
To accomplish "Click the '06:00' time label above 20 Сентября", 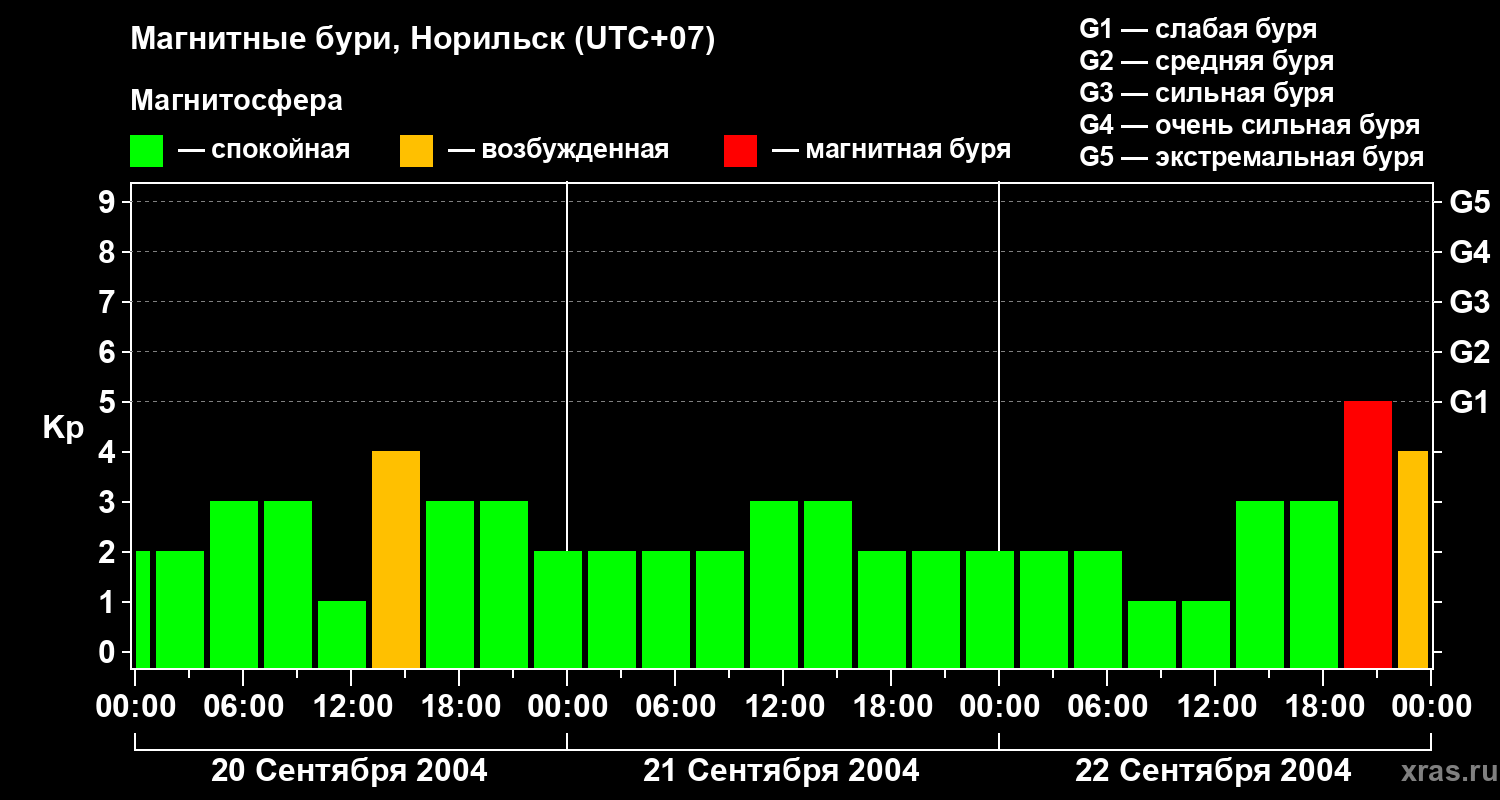I will [x=243, y=707].
